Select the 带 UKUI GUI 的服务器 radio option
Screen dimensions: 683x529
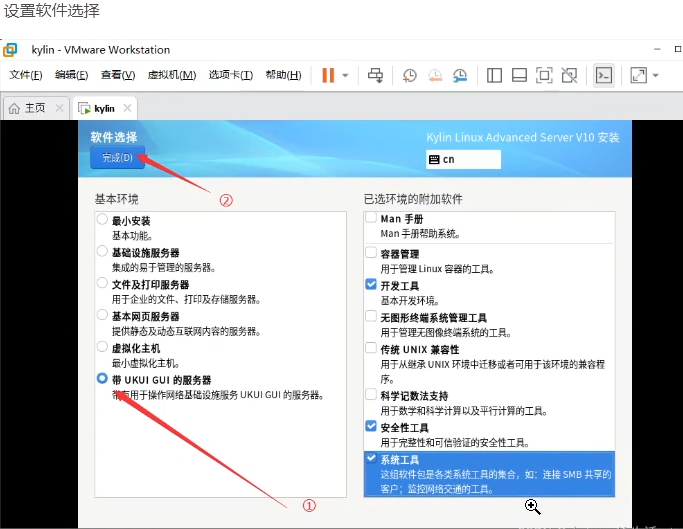tap(102, 378)
